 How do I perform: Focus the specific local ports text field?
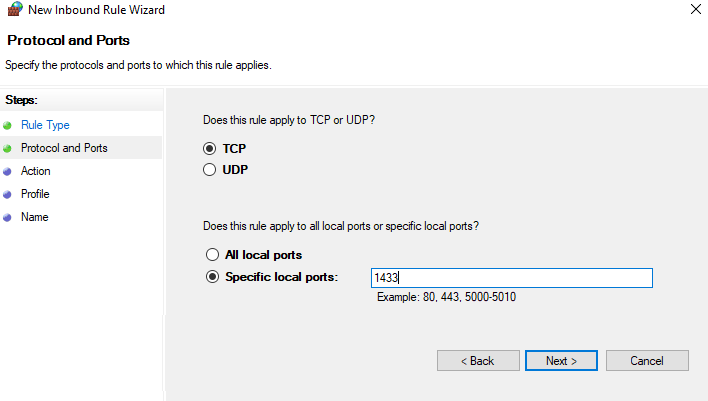point(510,278)
